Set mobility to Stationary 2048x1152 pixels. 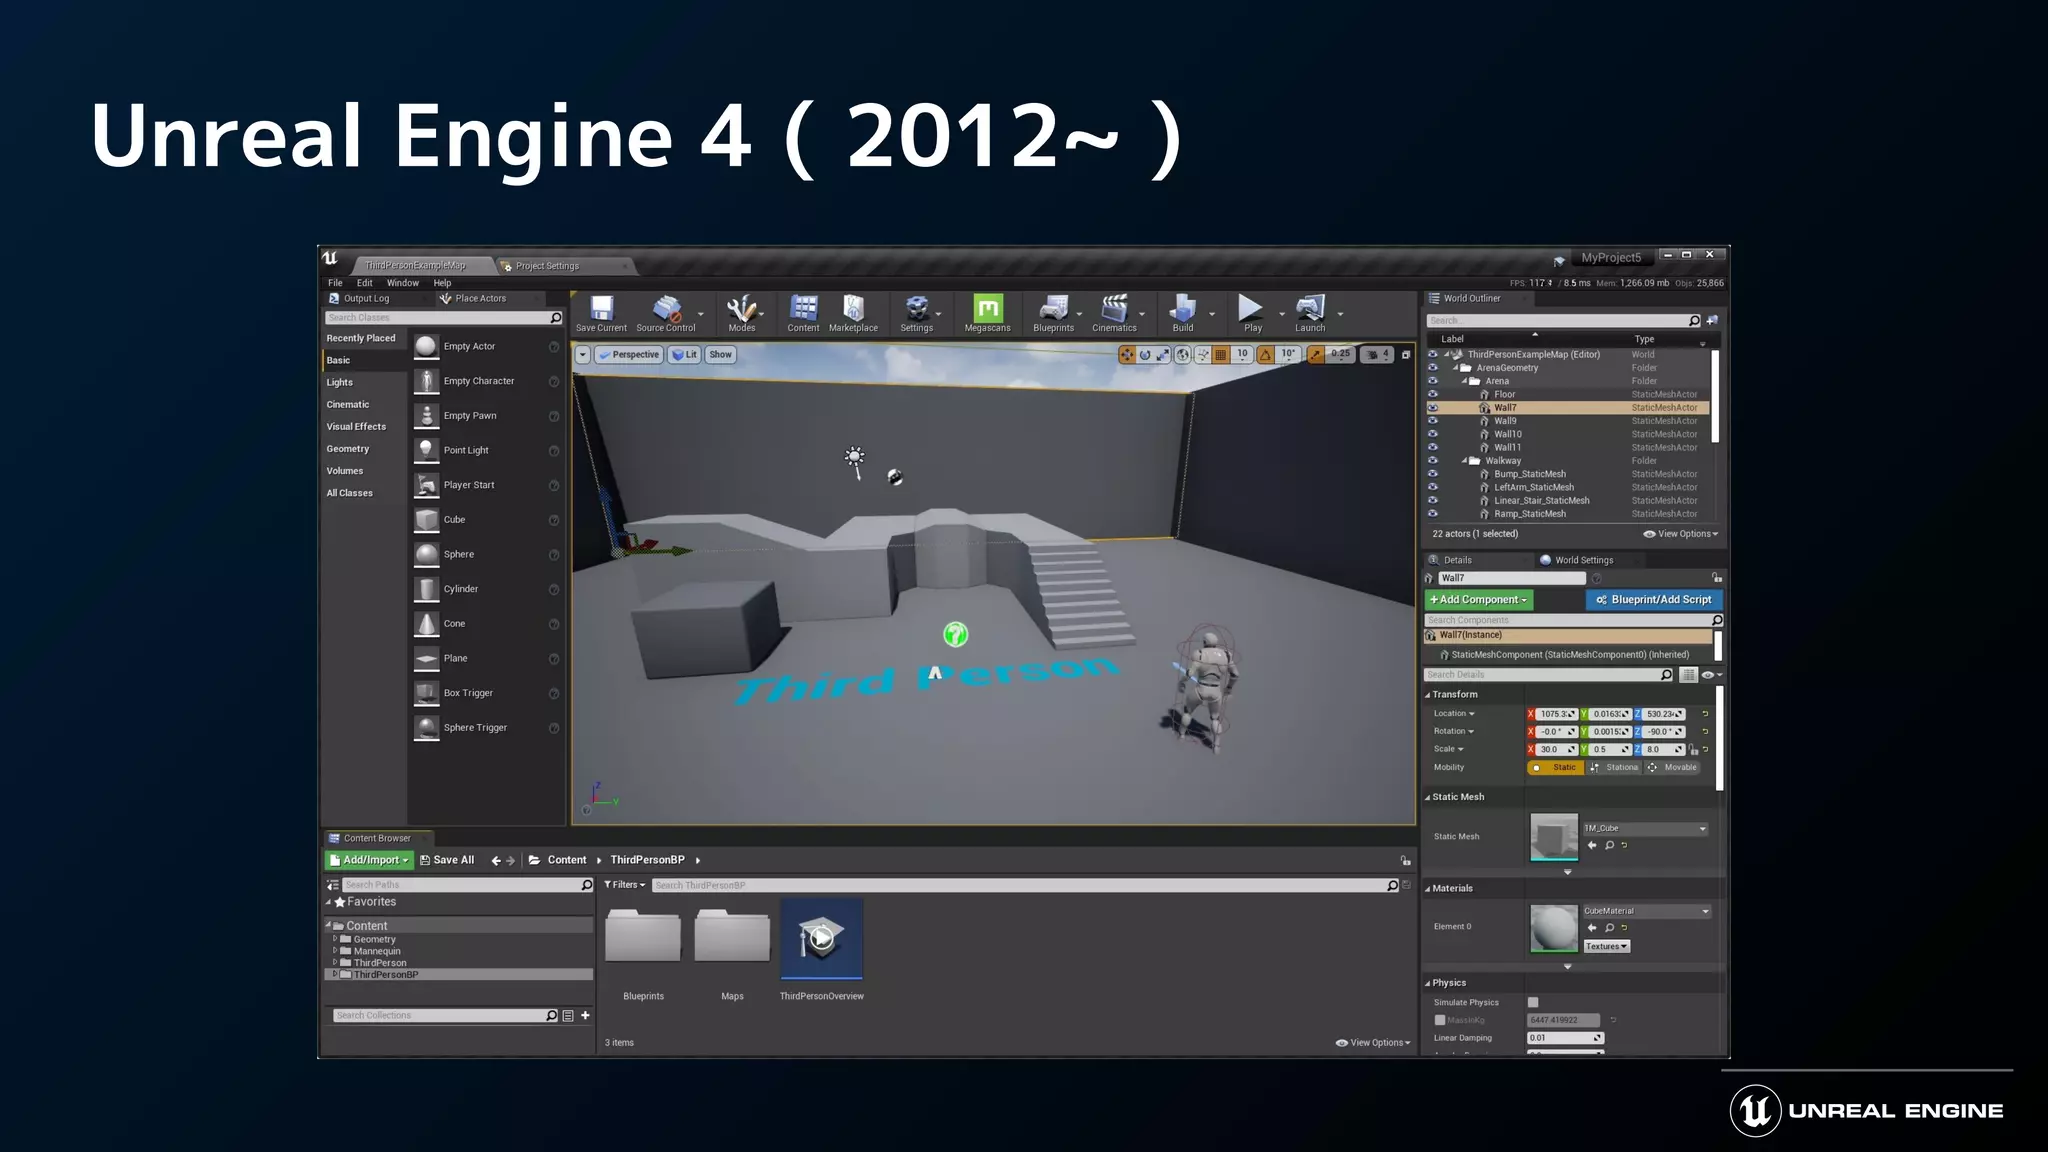[x=1613, y=767]
